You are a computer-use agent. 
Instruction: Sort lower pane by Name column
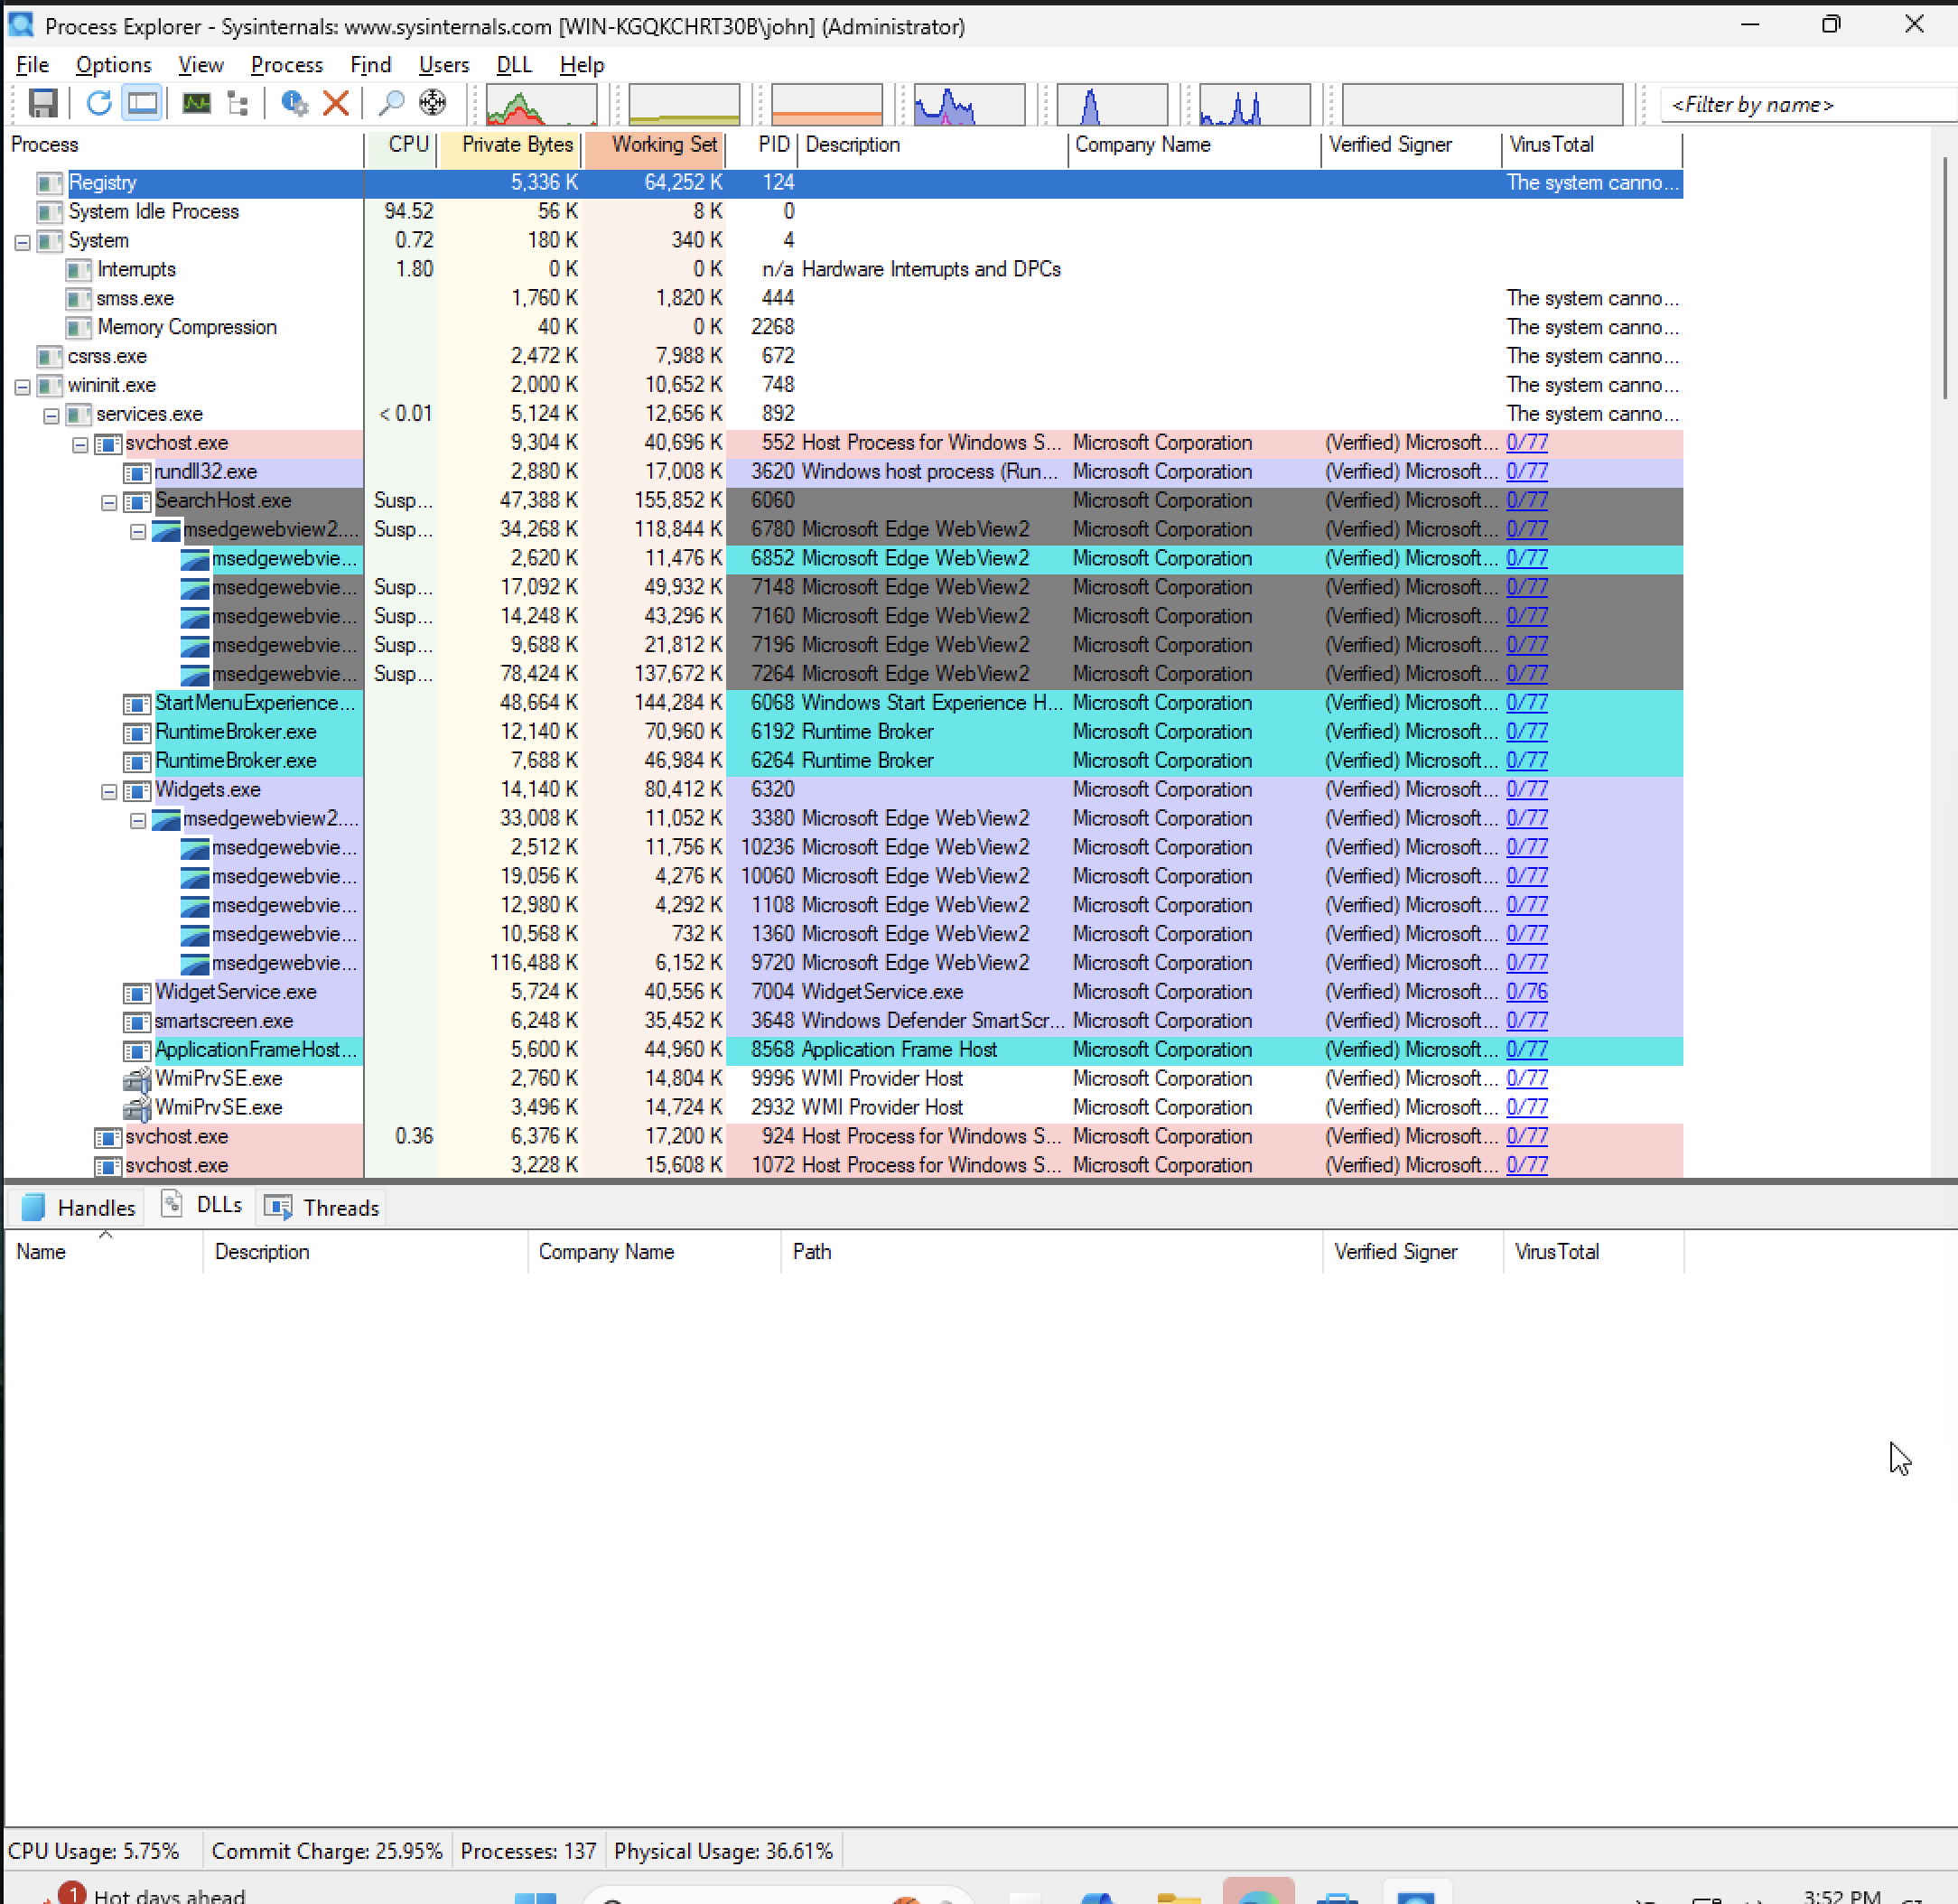click(x=104, y=1252)
